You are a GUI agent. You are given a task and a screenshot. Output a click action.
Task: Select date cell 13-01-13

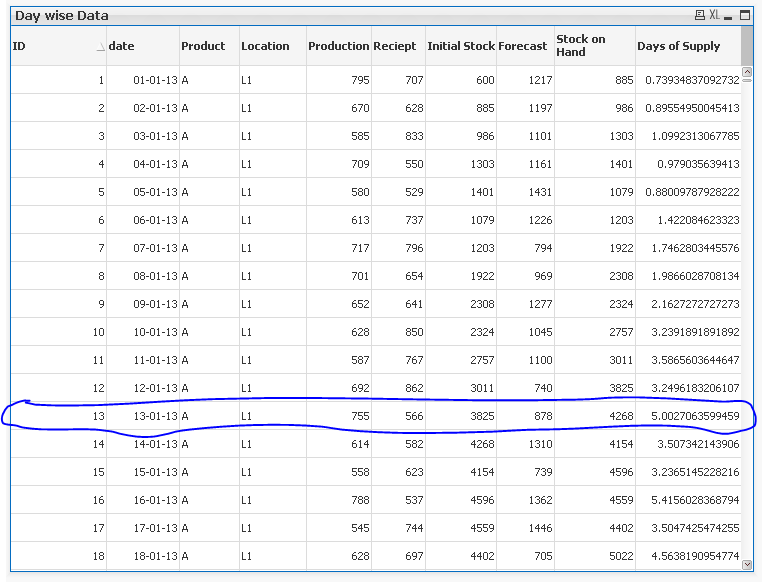[155, 416]
